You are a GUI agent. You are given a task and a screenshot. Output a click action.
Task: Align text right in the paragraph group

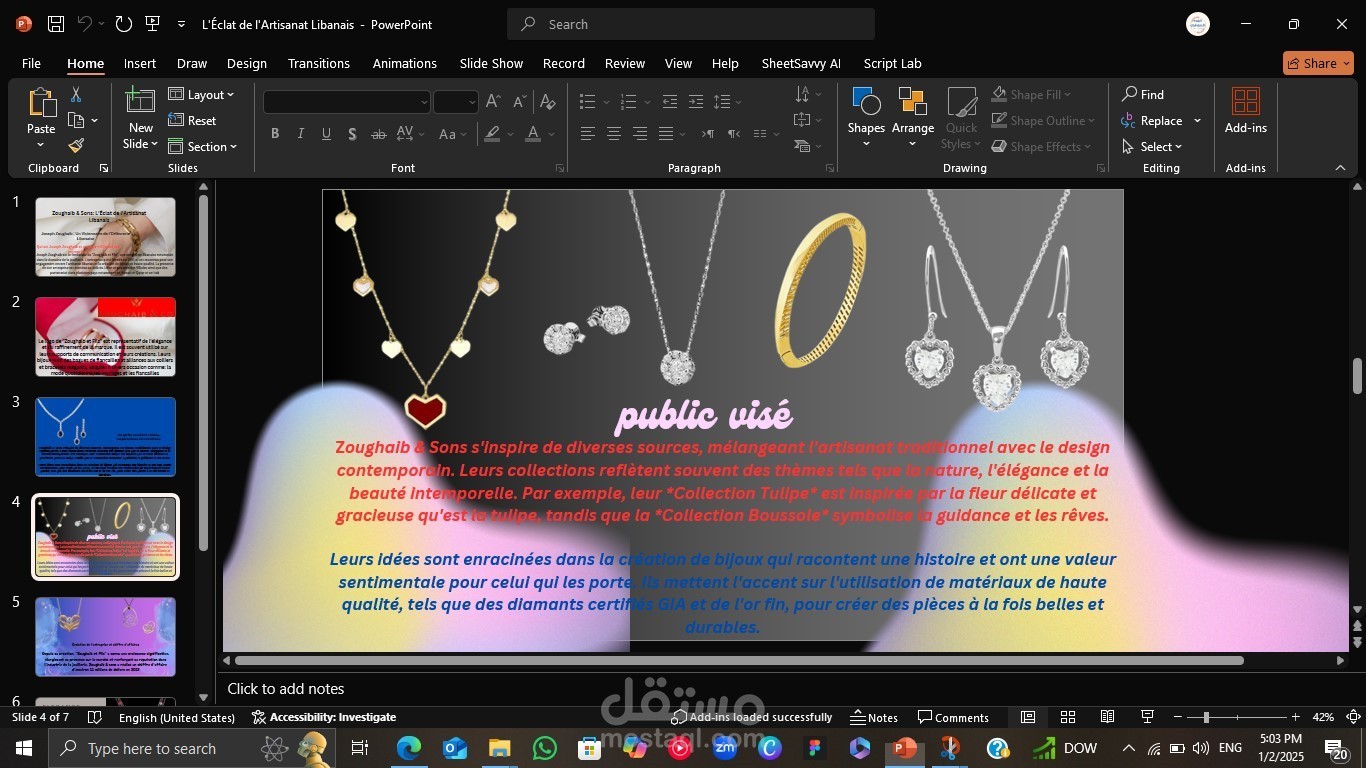640,134
